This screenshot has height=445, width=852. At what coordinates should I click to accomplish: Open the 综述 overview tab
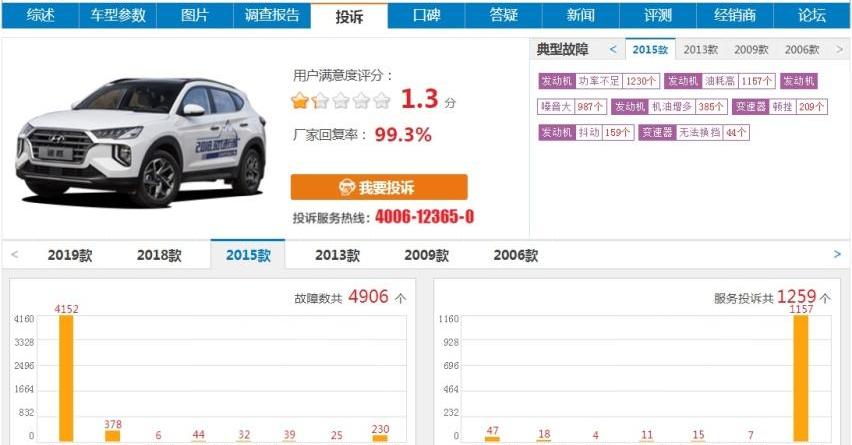coord(41,15)
